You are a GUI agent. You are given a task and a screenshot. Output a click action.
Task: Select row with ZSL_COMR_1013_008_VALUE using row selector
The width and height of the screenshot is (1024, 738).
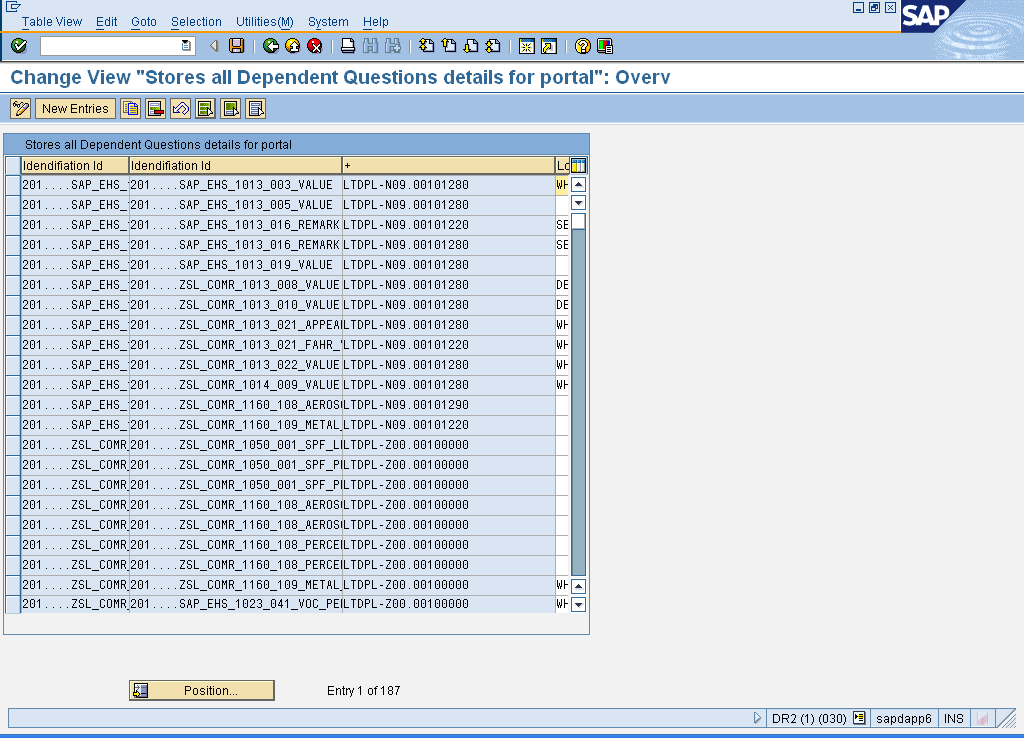[12, 285]
